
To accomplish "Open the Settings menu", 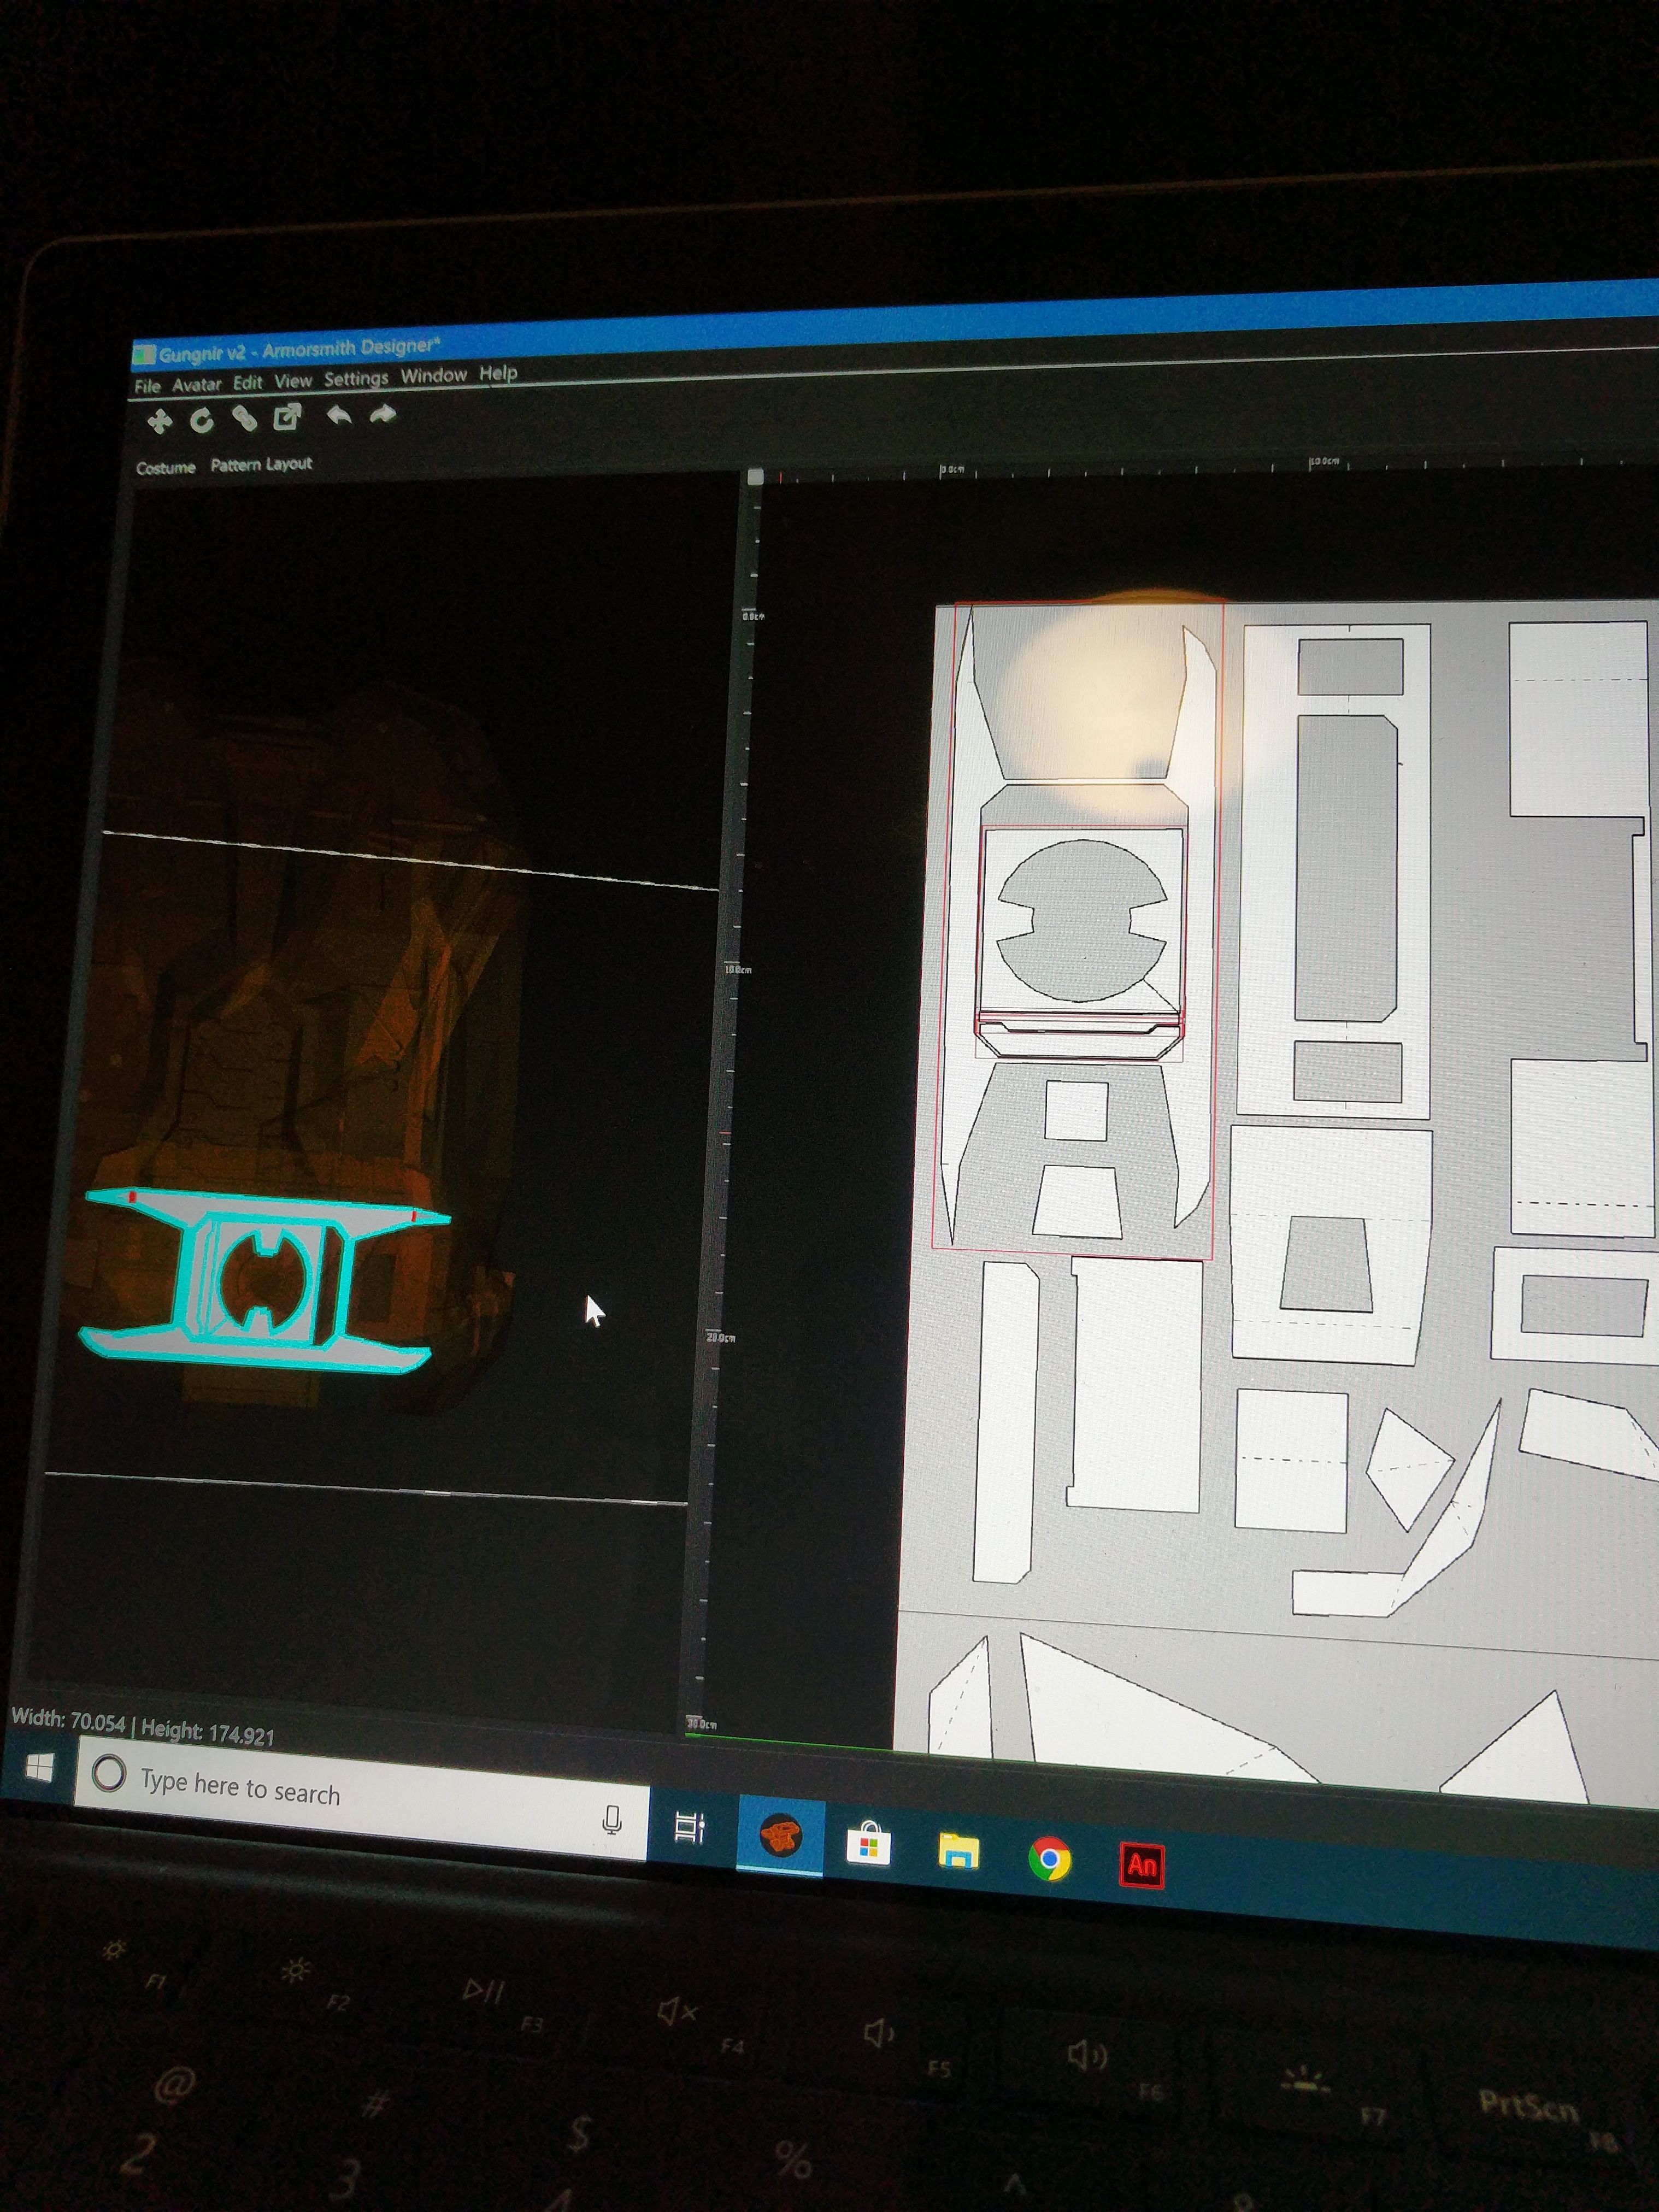I will click(x=355, y=378).
